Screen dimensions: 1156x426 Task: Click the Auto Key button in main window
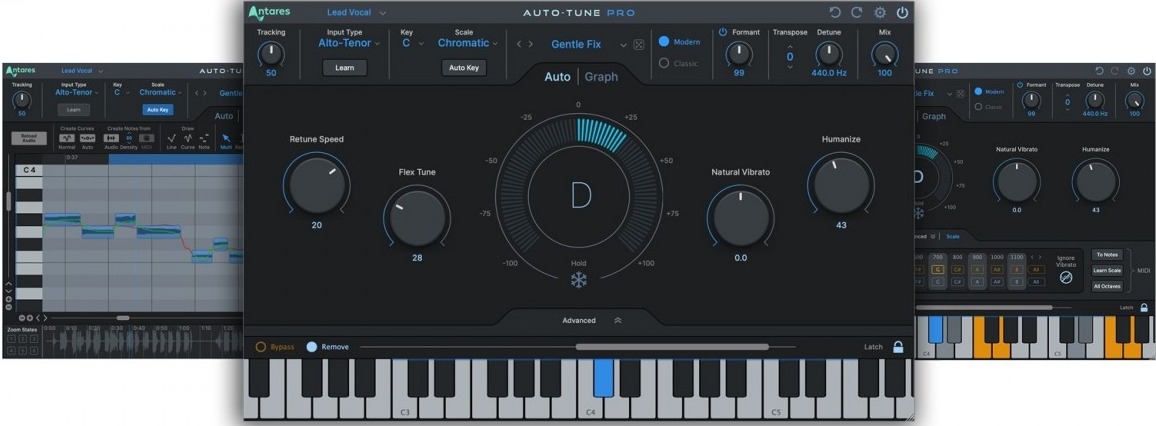[x=464, y=68]
